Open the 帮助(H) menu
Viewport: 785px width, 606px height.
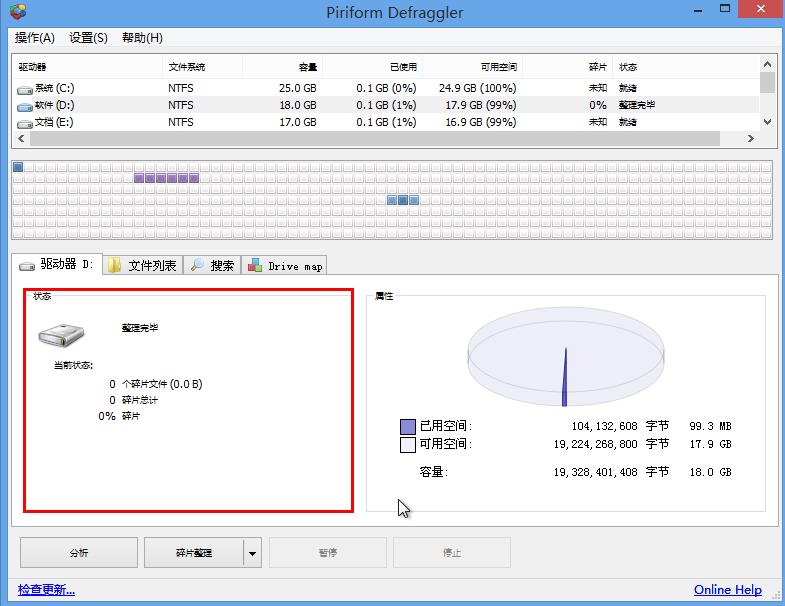[142, 38]
